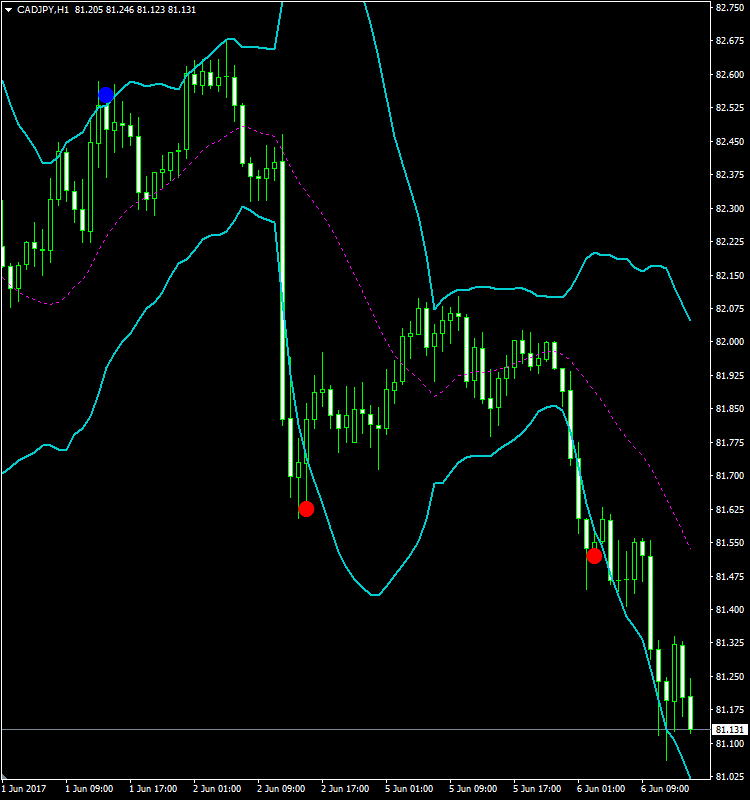
Task: Click the 82.075 price axis label
Action: tap(730, 308)
